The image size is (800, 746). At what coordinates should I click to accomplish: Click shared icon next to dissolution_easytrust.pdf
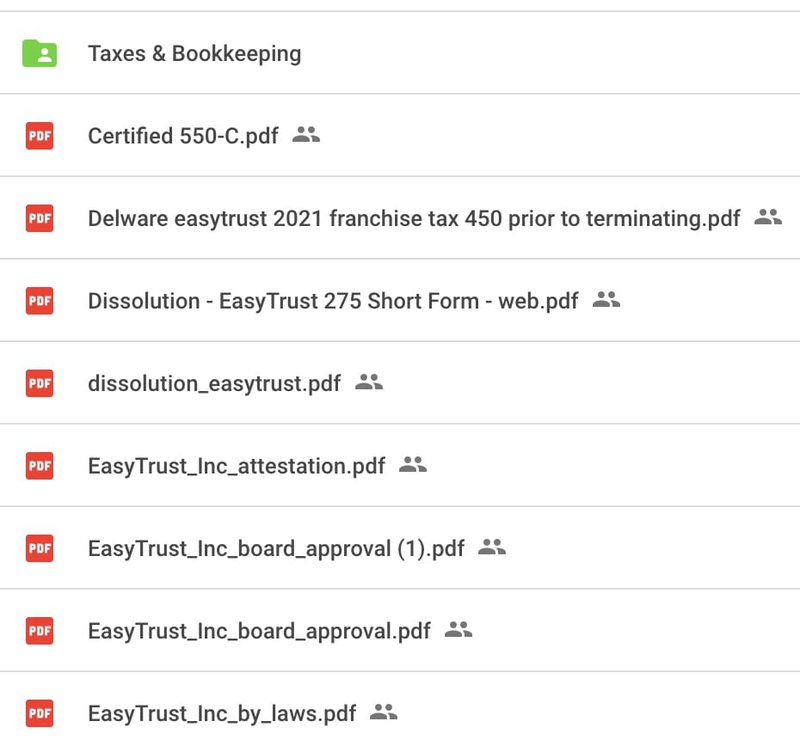[369, 382]
